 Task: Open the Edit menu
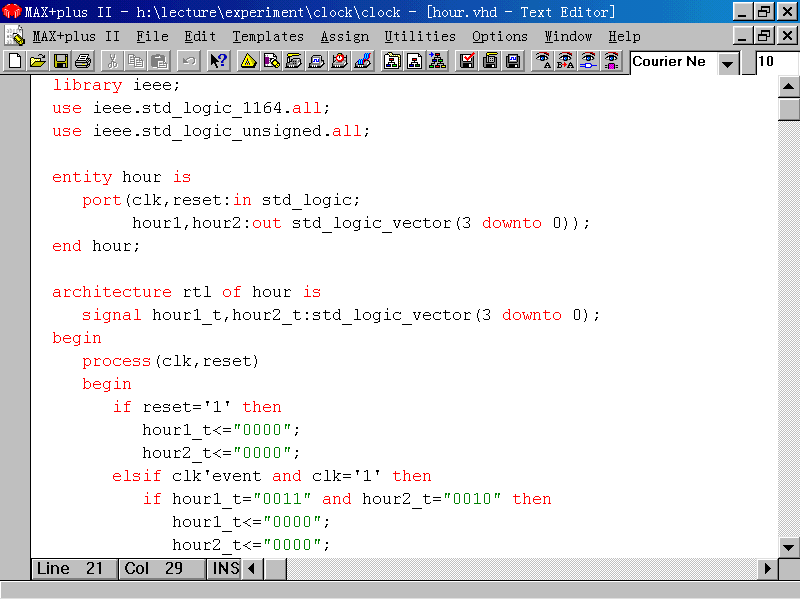200,37
